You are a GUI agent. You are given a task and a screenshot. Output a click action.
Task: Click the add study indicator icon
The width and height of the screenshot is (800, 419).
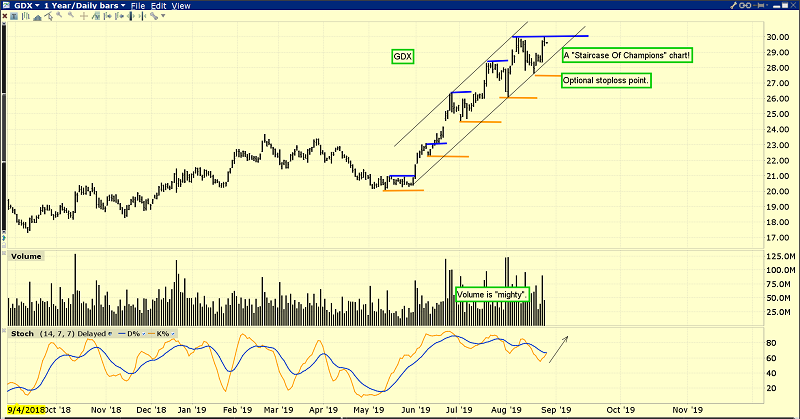pyautogui.click(x=96, y=16)
